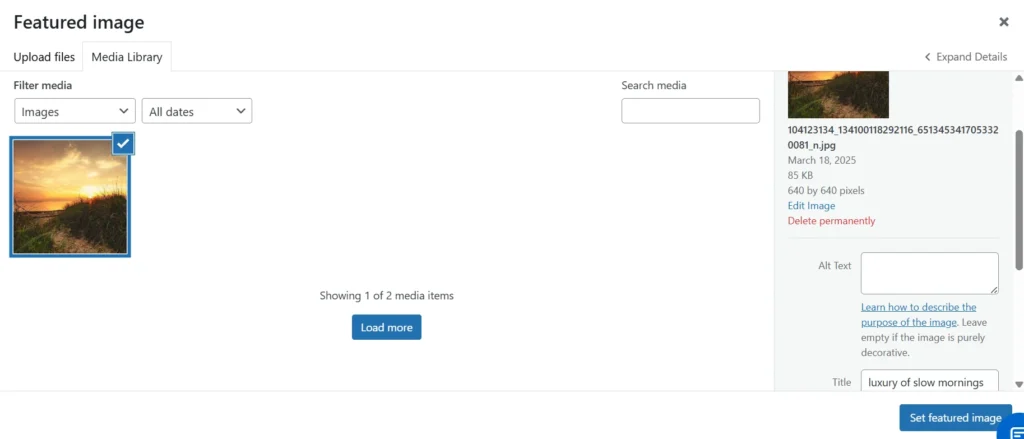Viewport: 1024px width, 439px height.
Task: Switch to the Upload files tab
Action: [44, 57]
